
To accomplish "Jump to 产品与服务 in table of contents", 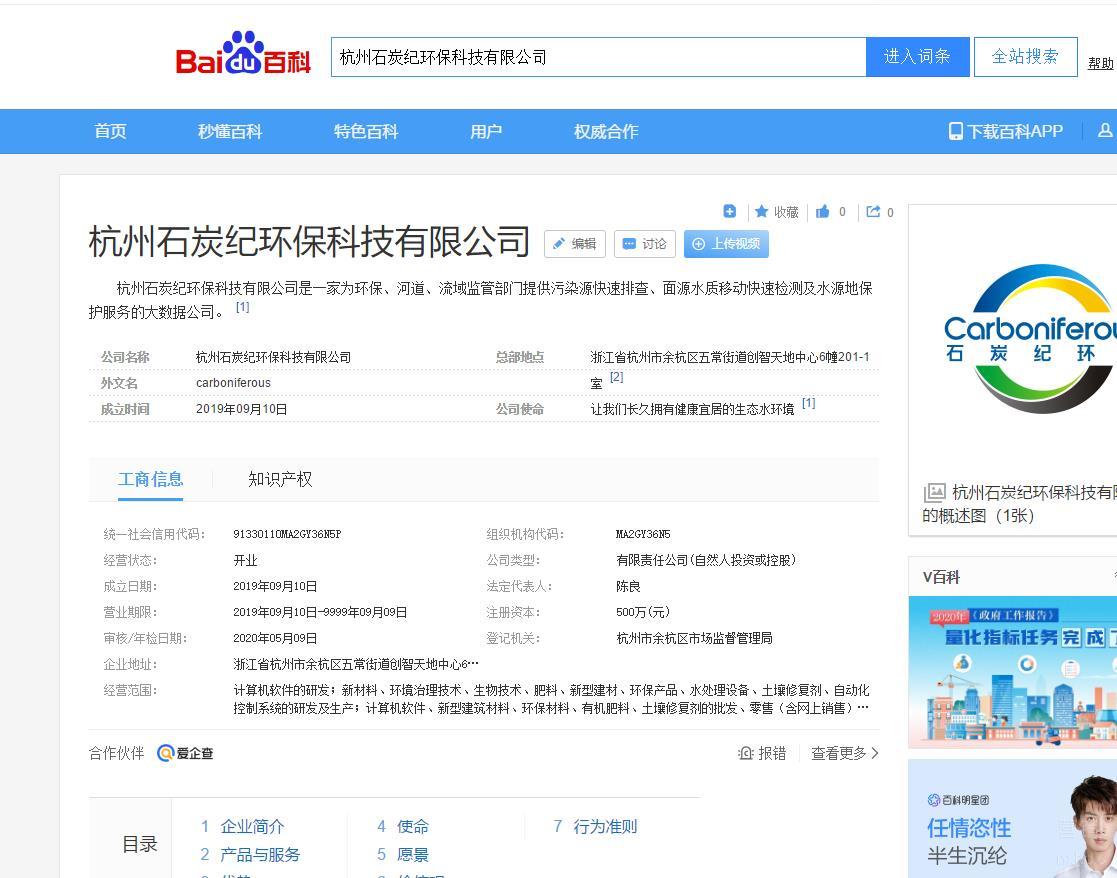I will click(x=260, y=854).
